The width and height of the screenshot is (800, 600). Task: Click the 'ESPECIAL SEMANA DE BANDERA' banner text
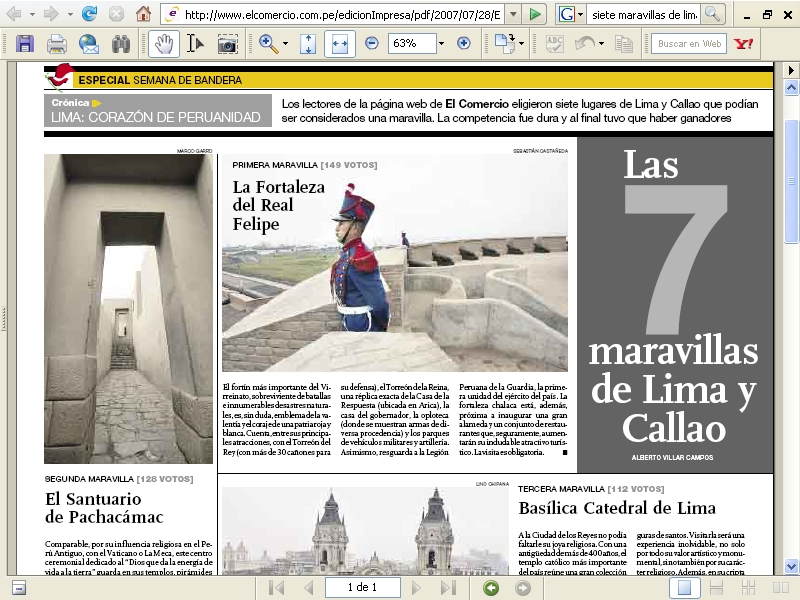pyautogui.click(x=160, y=80)
